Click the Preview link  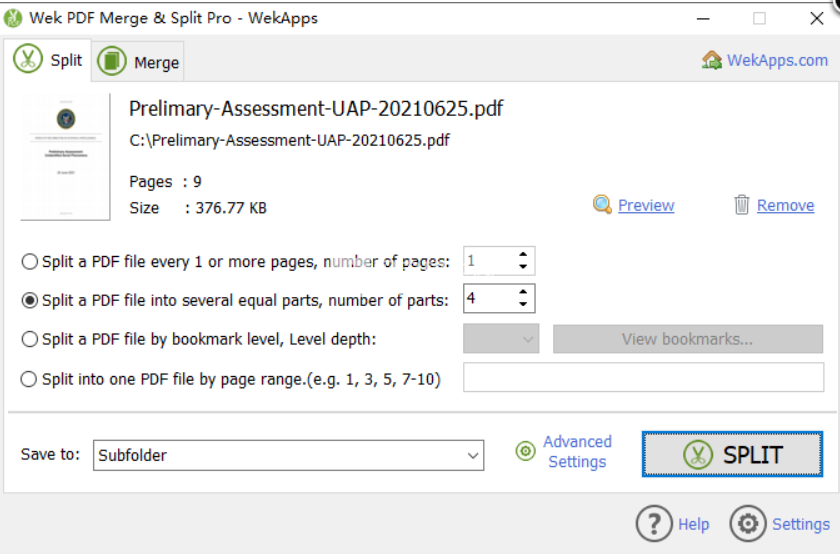(x=646, y=205)
